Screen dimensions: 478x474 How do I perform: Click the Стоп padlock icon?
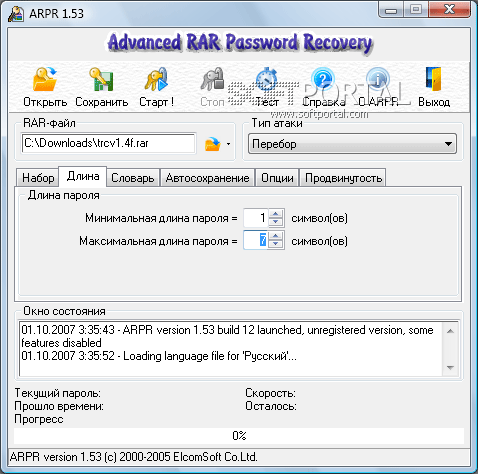tap(212, 79)
